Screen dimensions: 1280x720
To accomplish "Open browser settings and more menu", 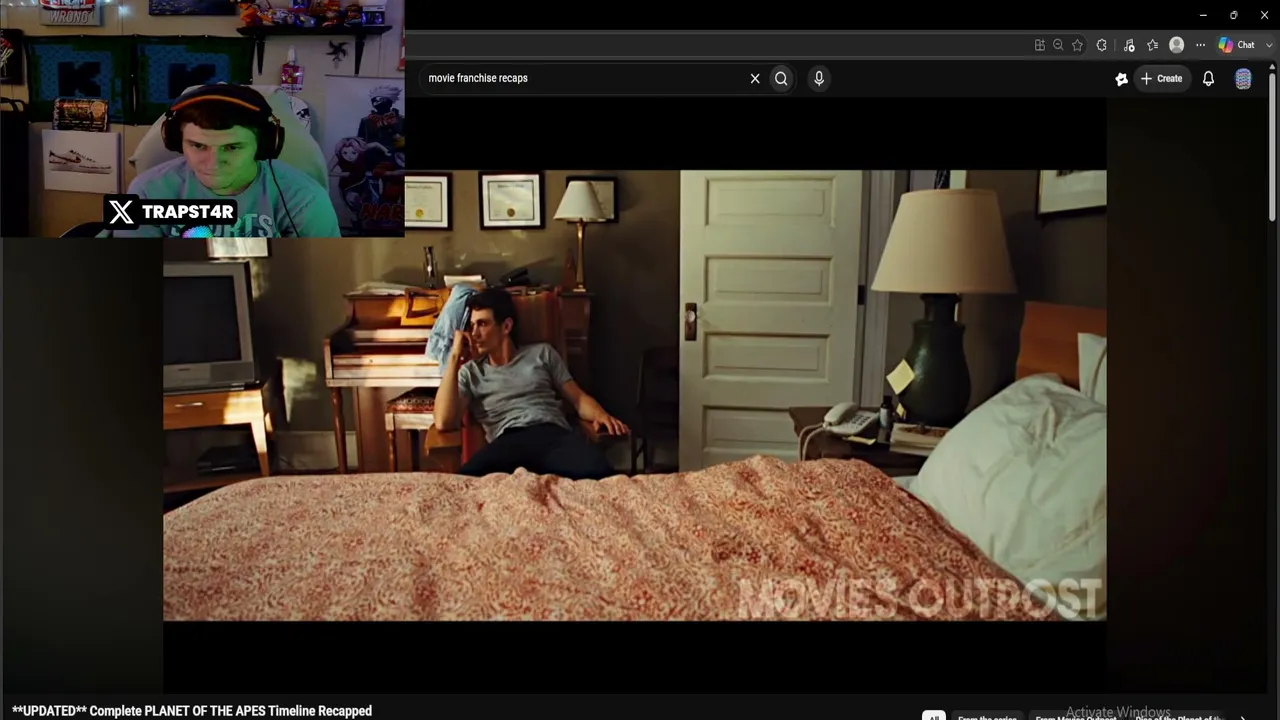I will click(x=1201, y=45).
